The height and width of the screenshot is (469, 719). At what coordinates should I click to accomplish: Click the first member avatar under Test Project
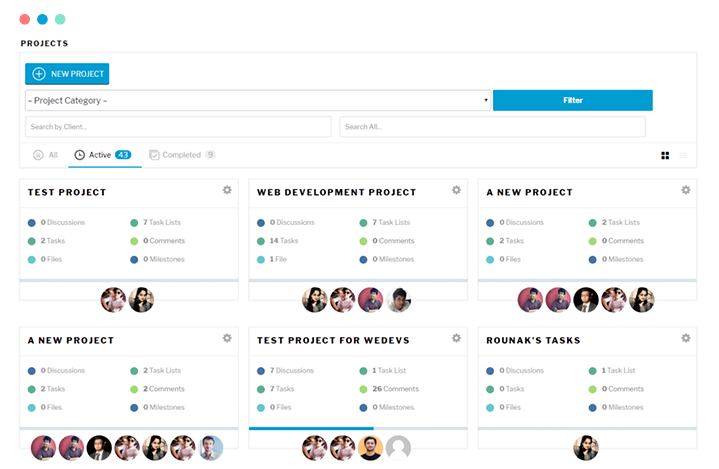point(113,300)
